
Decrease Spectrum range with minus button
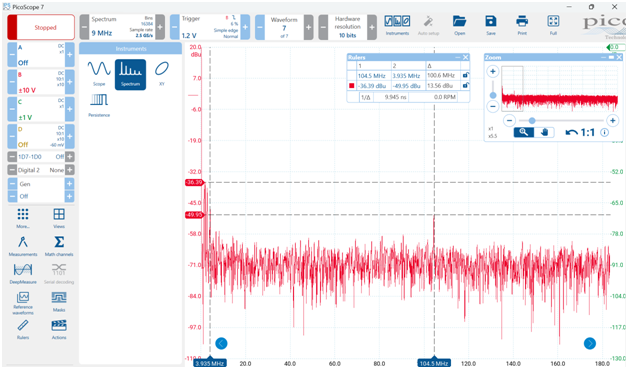click(x=84, y=27)
